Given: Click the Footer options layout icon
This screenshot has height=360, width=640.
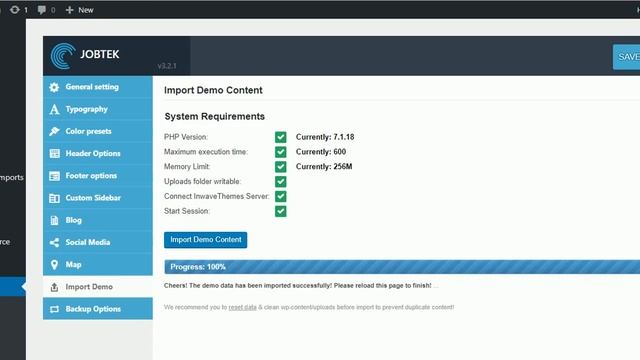Looking at the screenshot, I should (x=54, y=176).
